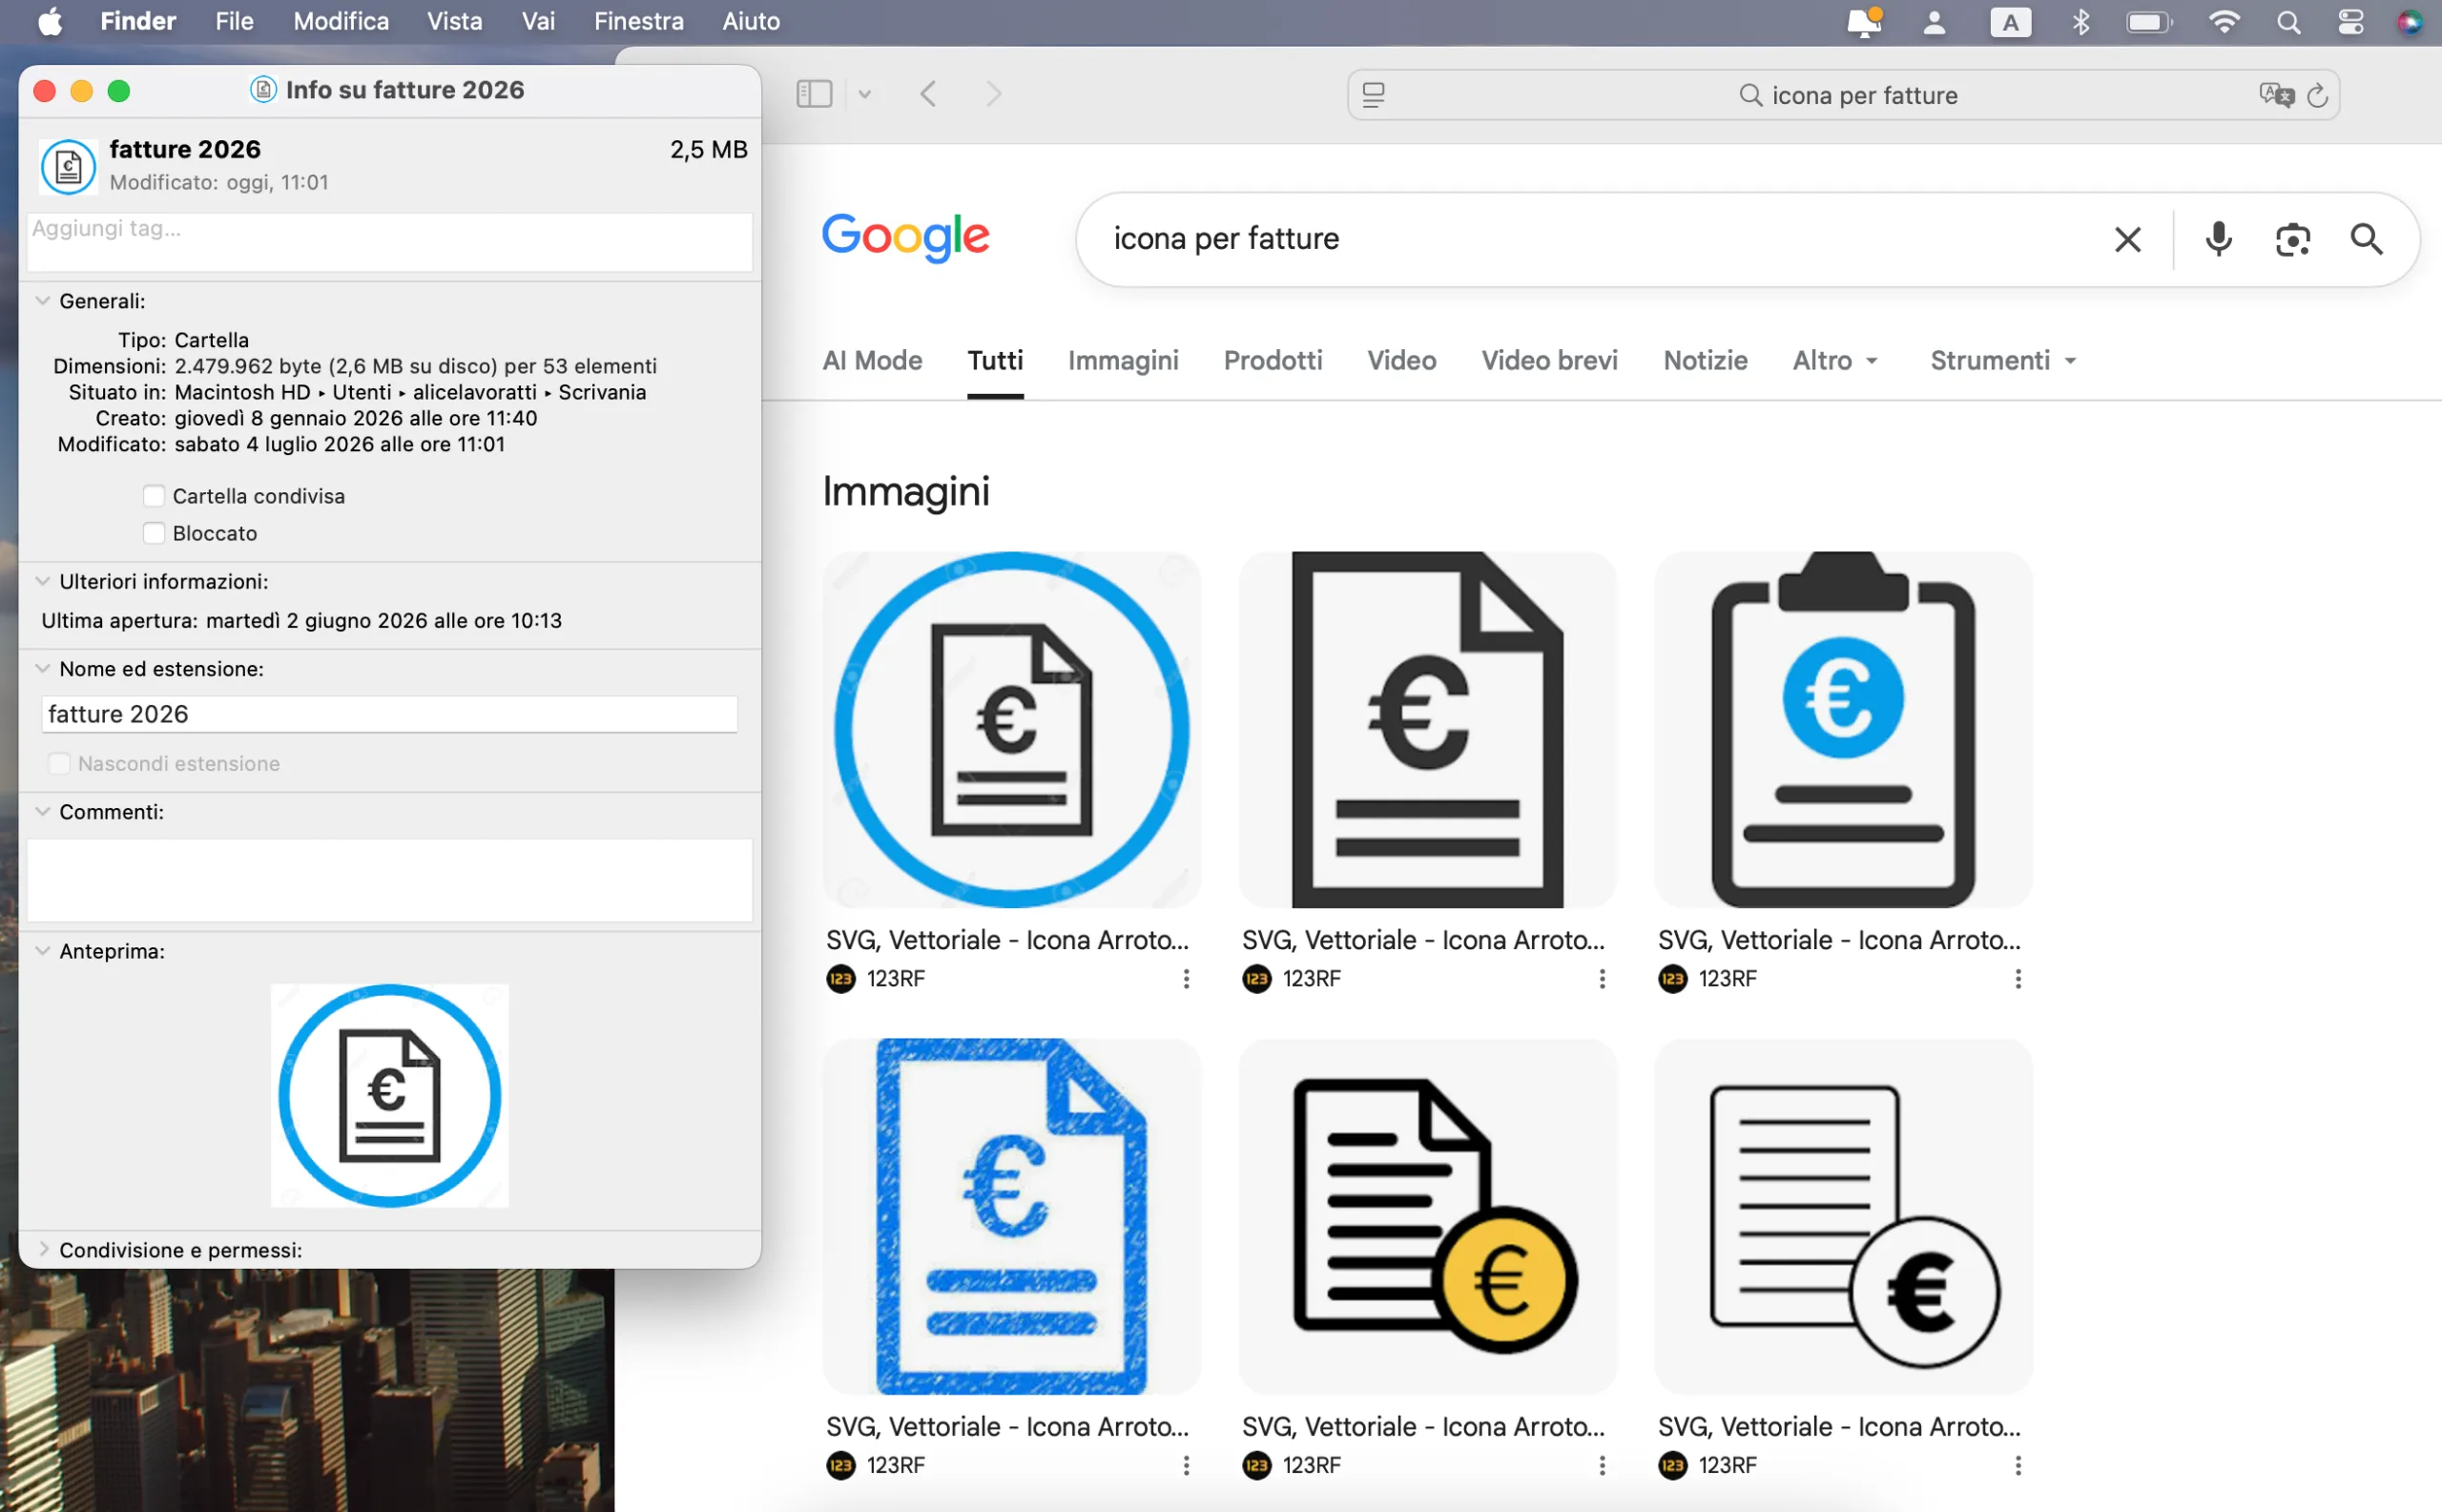Open the Strumenti dropdown
Image resolution: width=2442 pixels, height=1512 pixels.
tap(2003, 360)
